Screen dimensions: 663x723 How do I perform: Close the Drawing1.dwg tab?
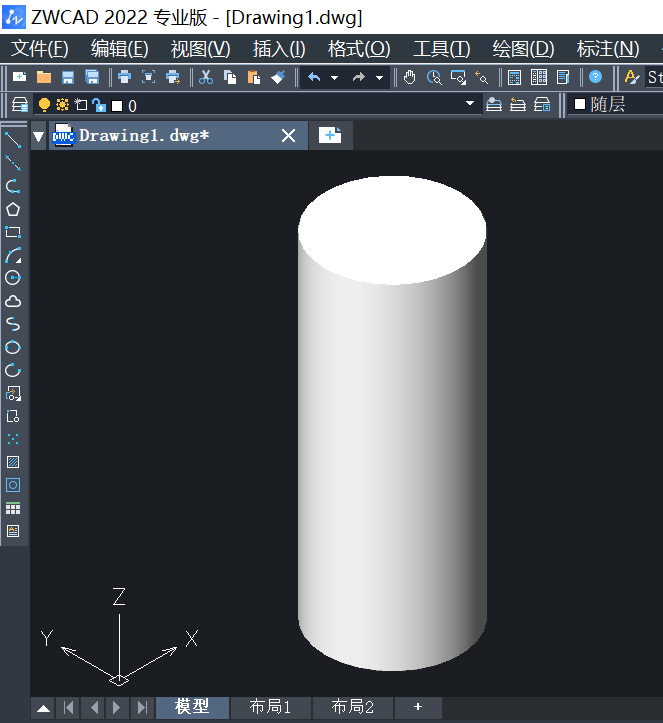pyautogui.click(x=289, y=136)
